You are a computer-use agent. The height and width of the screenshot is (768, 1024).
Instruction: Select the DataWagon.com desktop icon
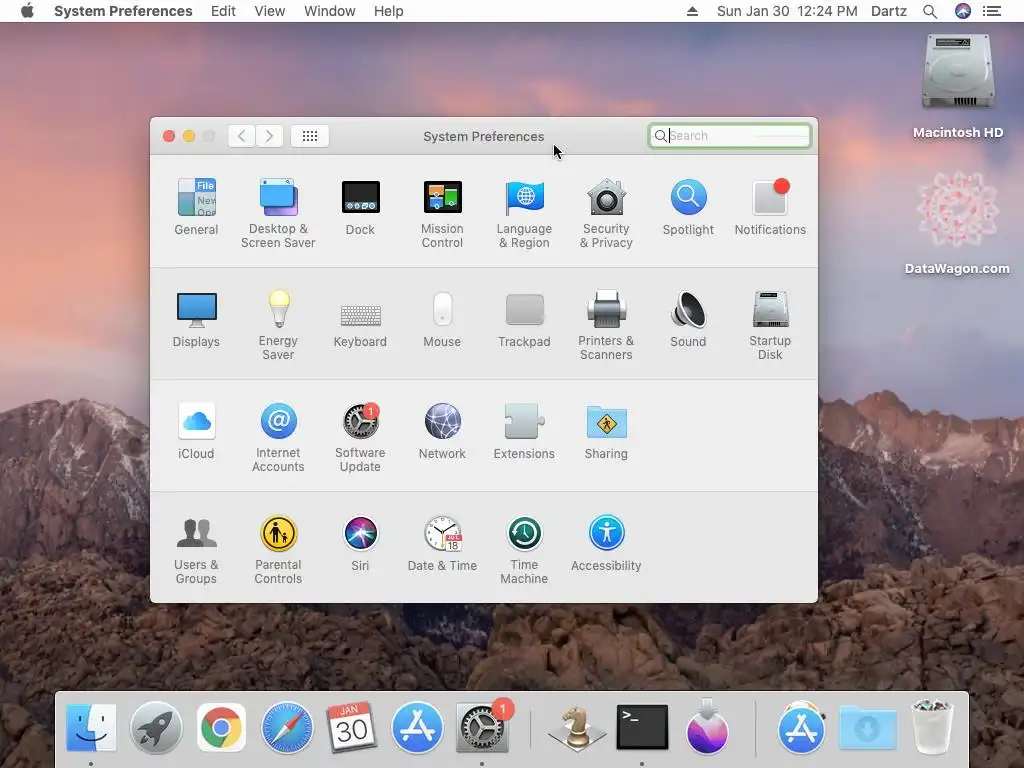(x=958, y=223)
